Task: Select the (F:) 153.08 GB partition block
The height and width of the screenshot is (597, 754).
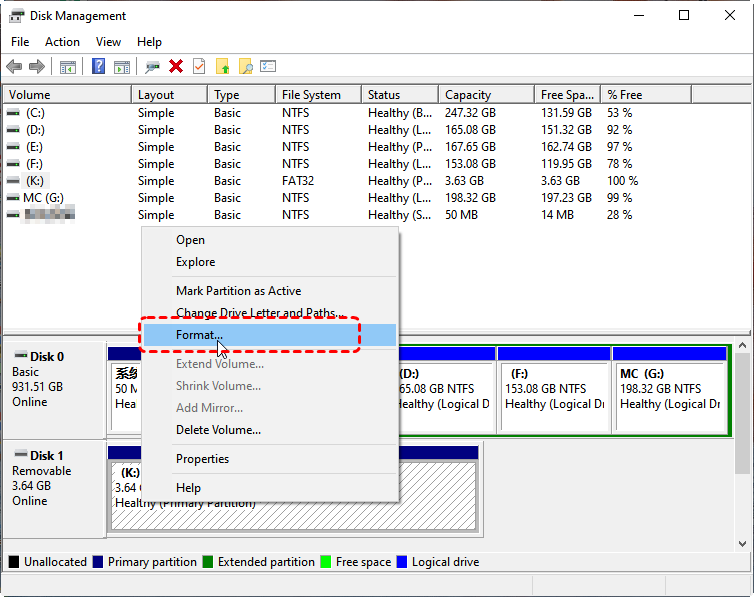Action: coord(554,390)
